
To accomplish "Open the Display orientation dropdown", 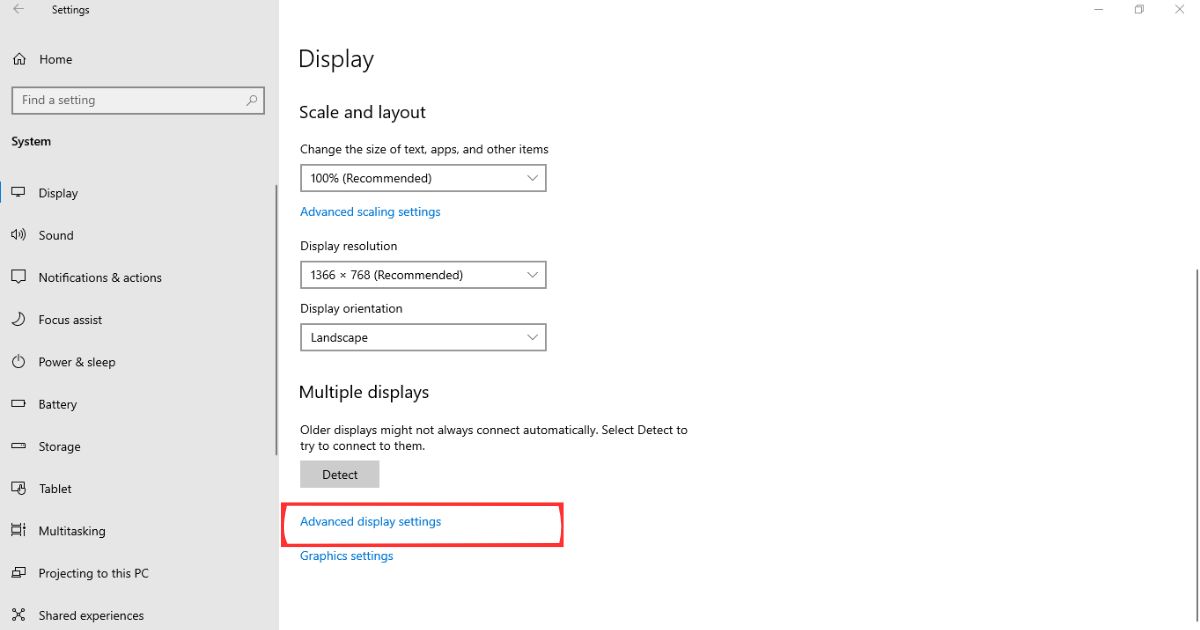I will 423,338.
